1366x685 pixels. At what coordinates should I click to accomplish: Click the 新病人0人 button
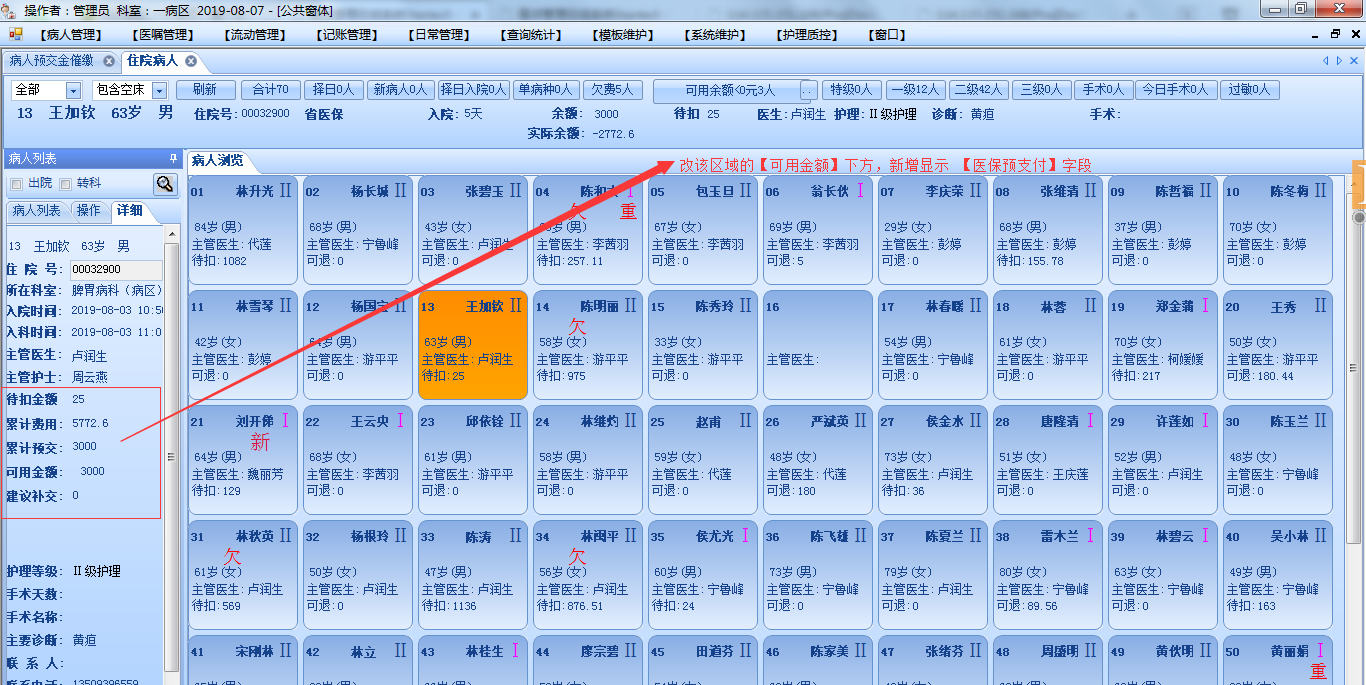(400, 90)
